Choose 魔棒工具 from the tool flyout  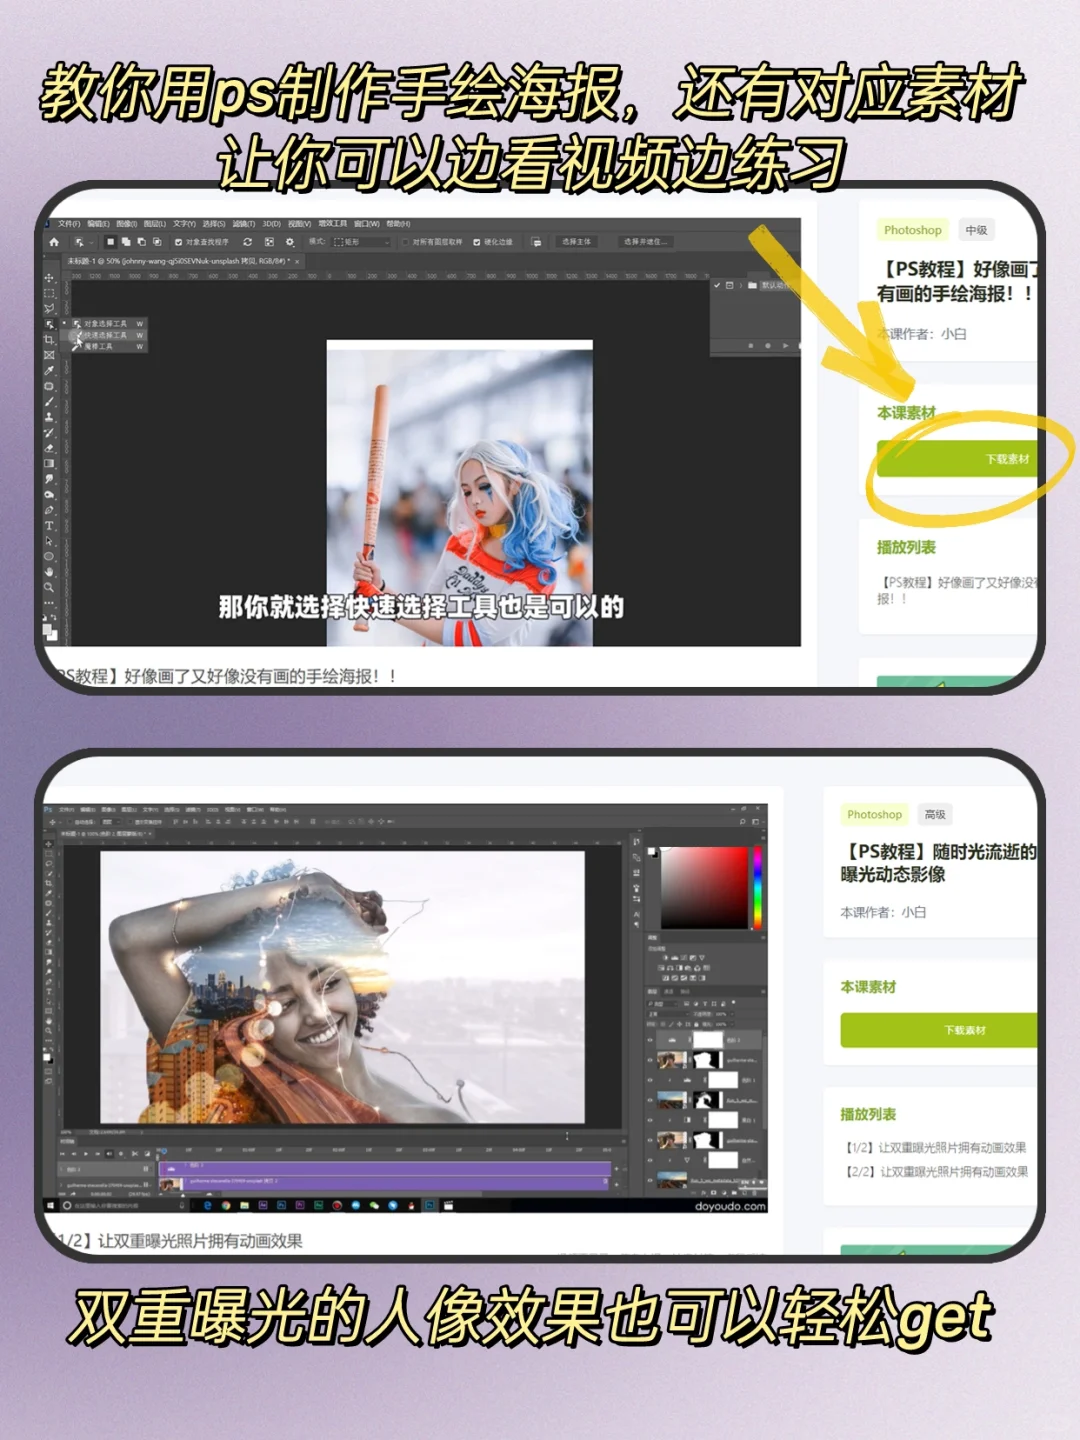[105, 346]
